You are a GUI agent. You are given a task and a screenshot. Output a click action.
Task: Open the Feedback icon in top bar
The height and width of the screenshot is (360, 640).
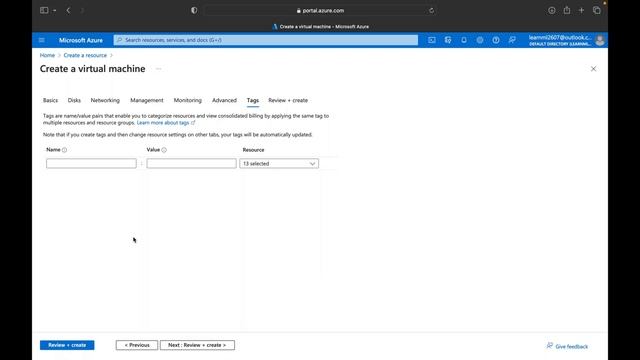(x=511, y=40)
